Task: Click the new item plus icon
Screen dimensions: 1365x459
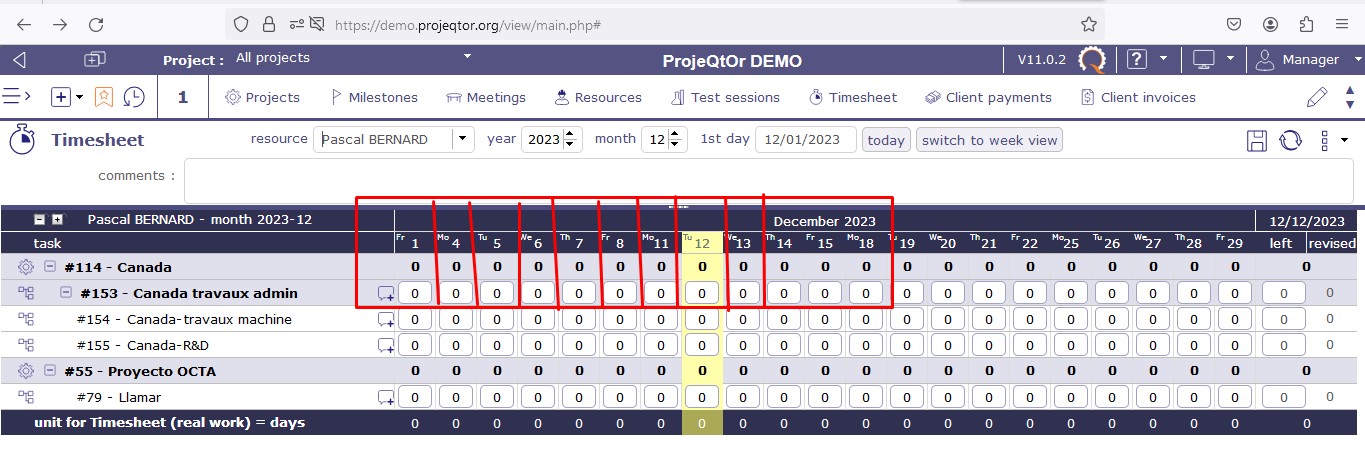Action: 61,97
